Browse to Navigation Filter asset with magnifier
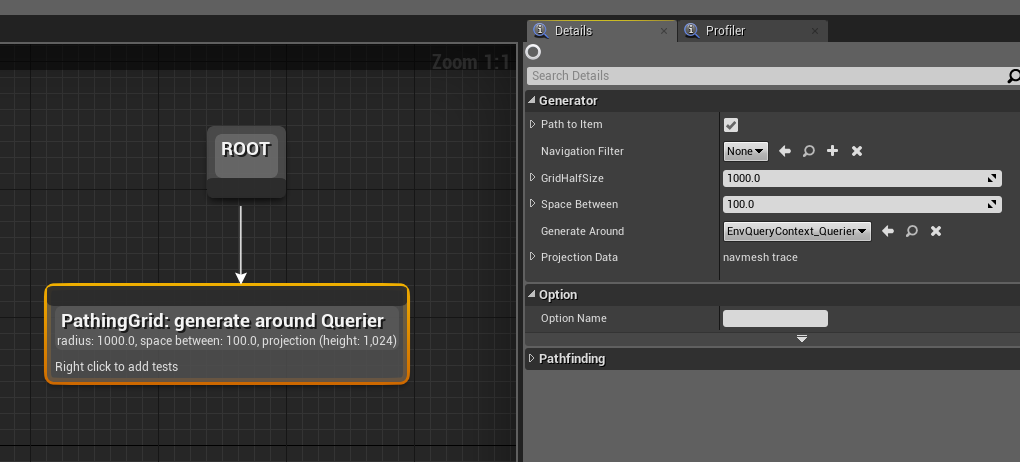Viewport: 1020px width, 462px height. point(809,151)
